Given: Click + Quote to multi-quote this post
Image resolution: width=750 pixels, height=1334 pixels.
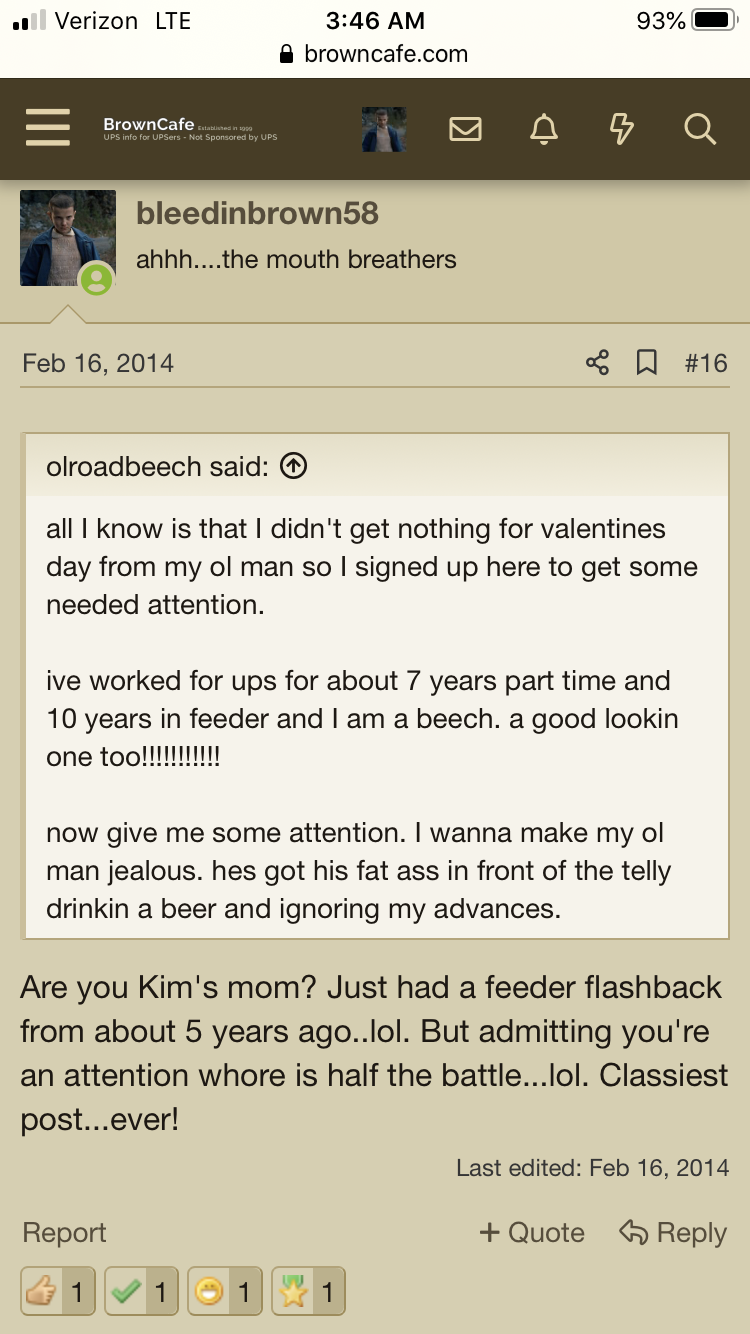Looking at the screenshot, I should pos(532,1233).
